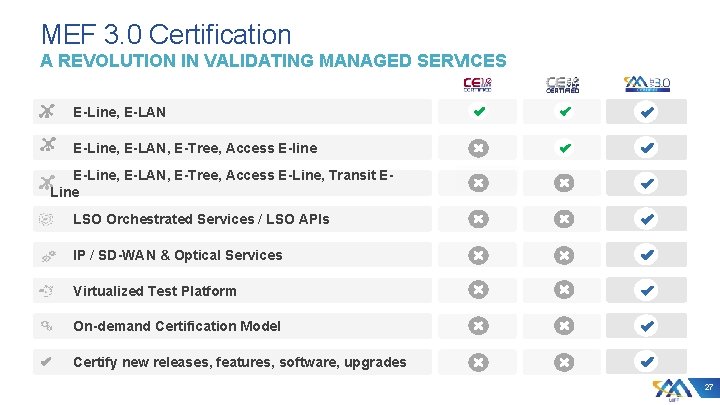Click the CE 2.0 Certified logo
The width and height of the screenshot is (720, 405).
[562, 84]
